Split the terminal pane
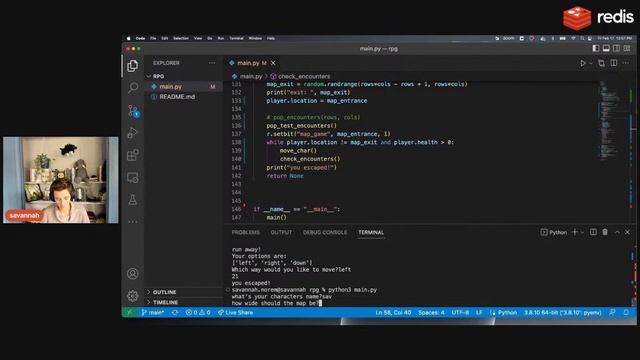Image resolution: width=640 pixels, height=360 pixels. point(593,232)
